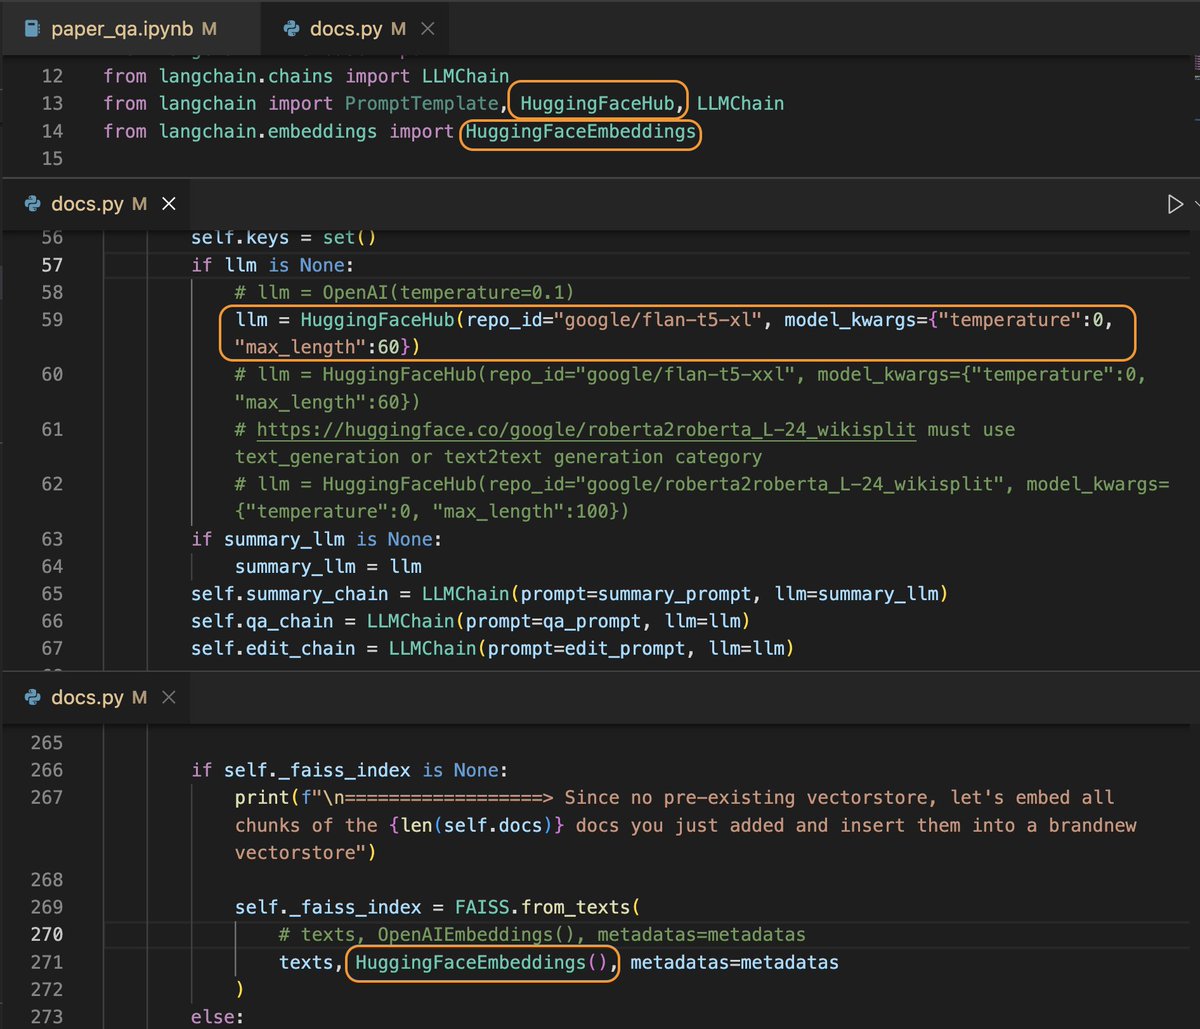Click line number 266 in the gutter
This screenshot has height=1029, width=1200.
[x=46, y=770]
